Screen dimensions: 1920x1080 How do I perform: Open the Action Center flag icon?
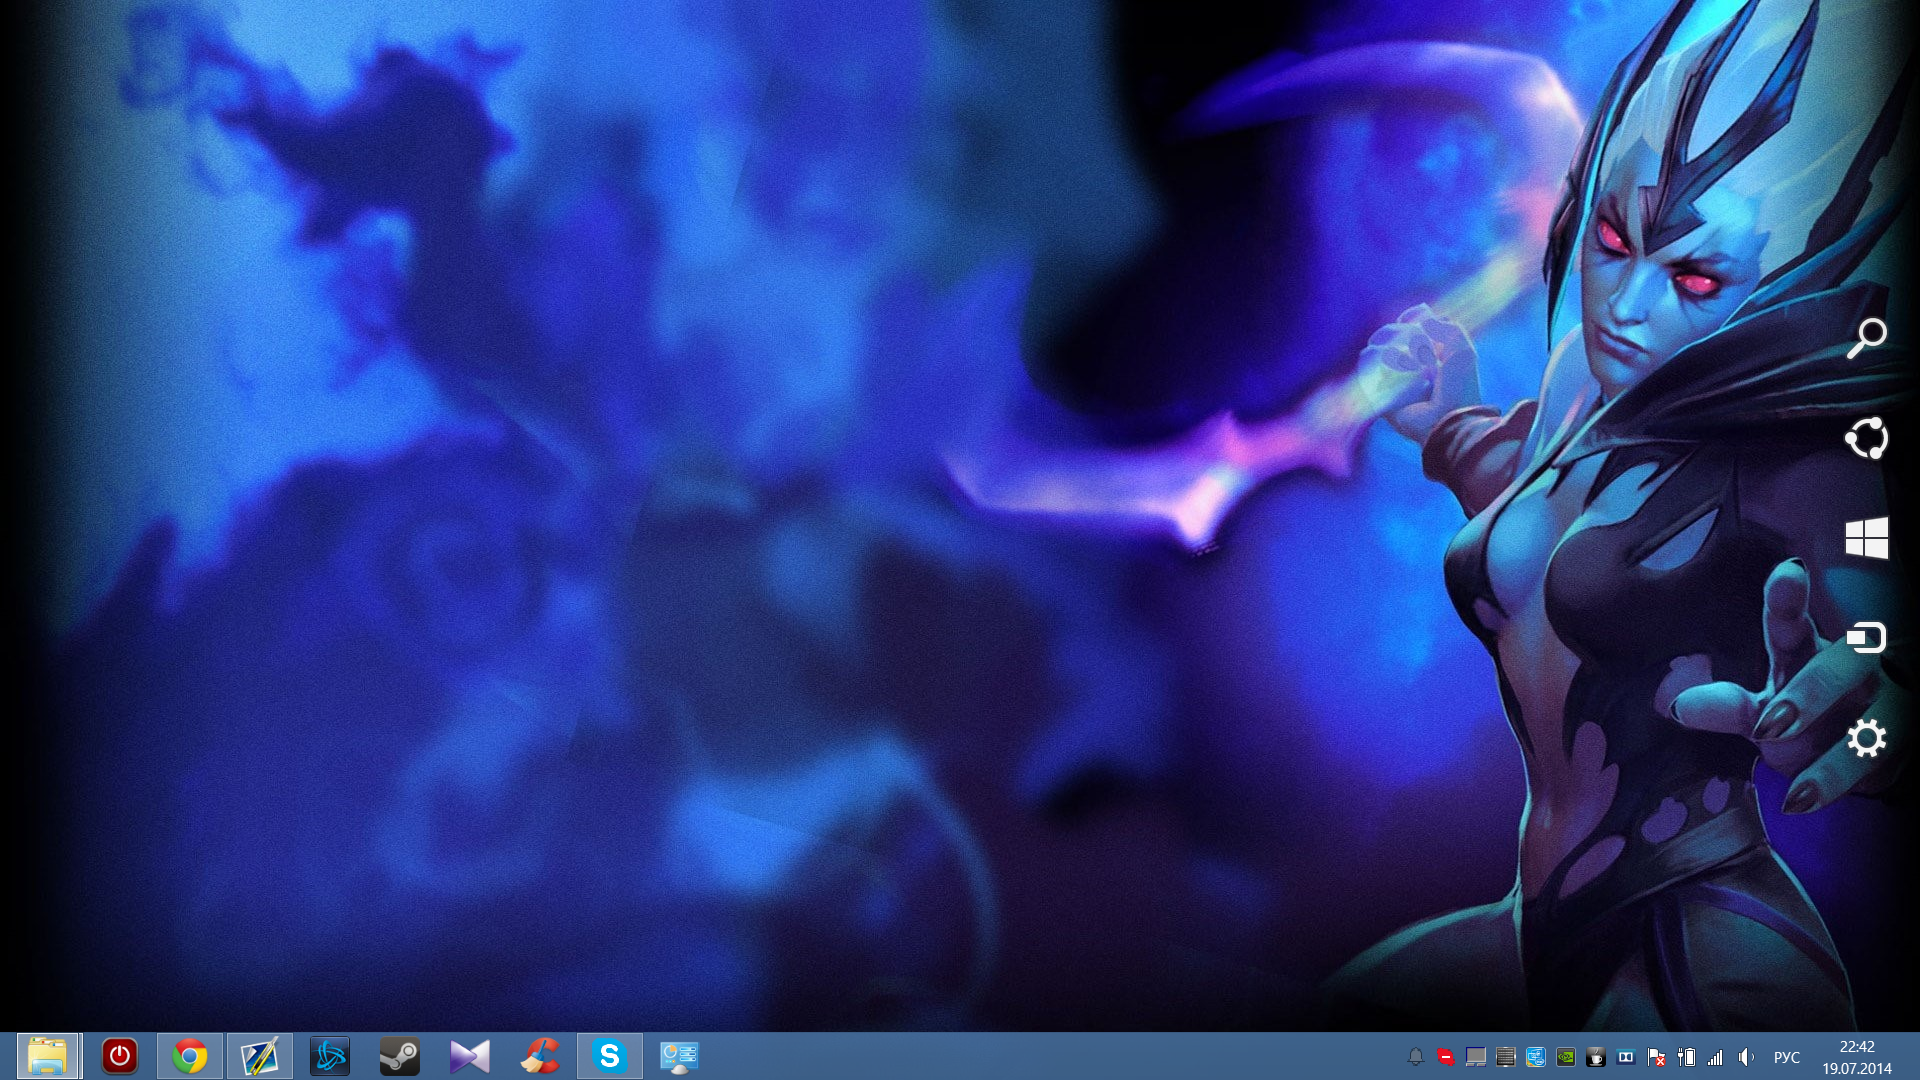(1656, 1057)
